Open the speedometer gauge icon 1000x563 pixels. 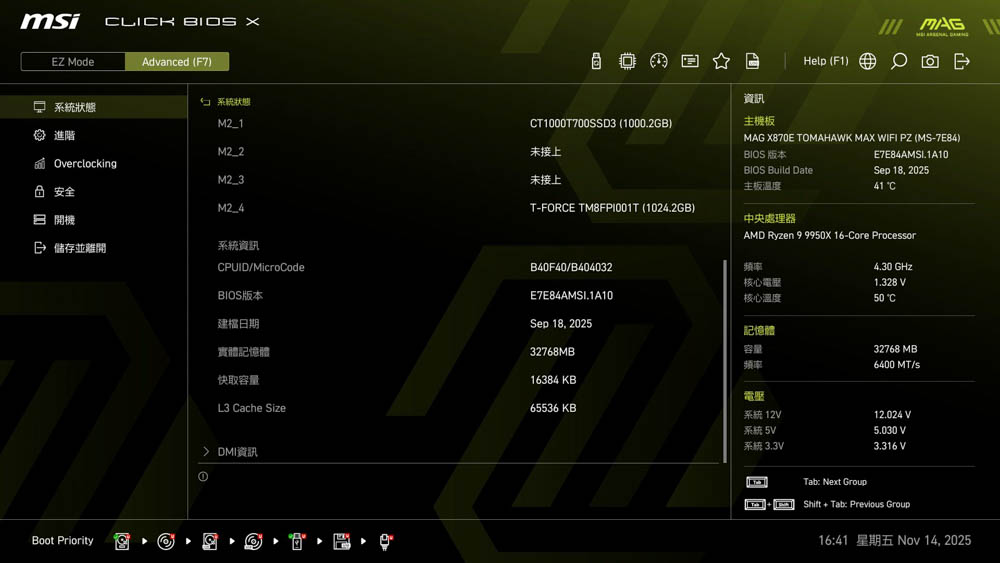pos(658,62)
